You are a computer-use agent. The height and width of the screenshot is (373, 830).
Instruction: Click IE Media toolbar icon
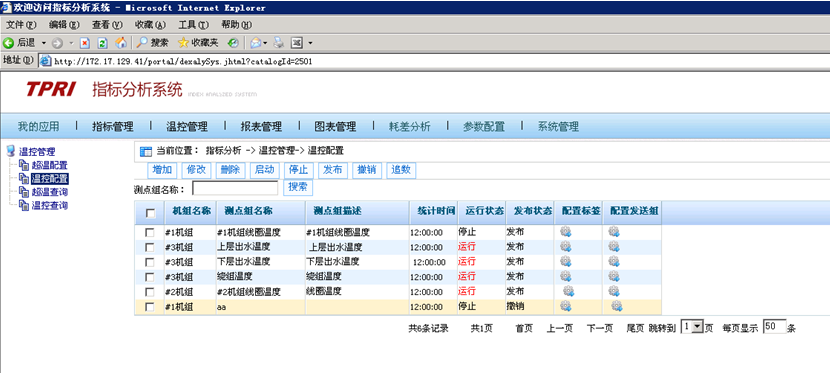pyautogui.click(x=233, y=43)
